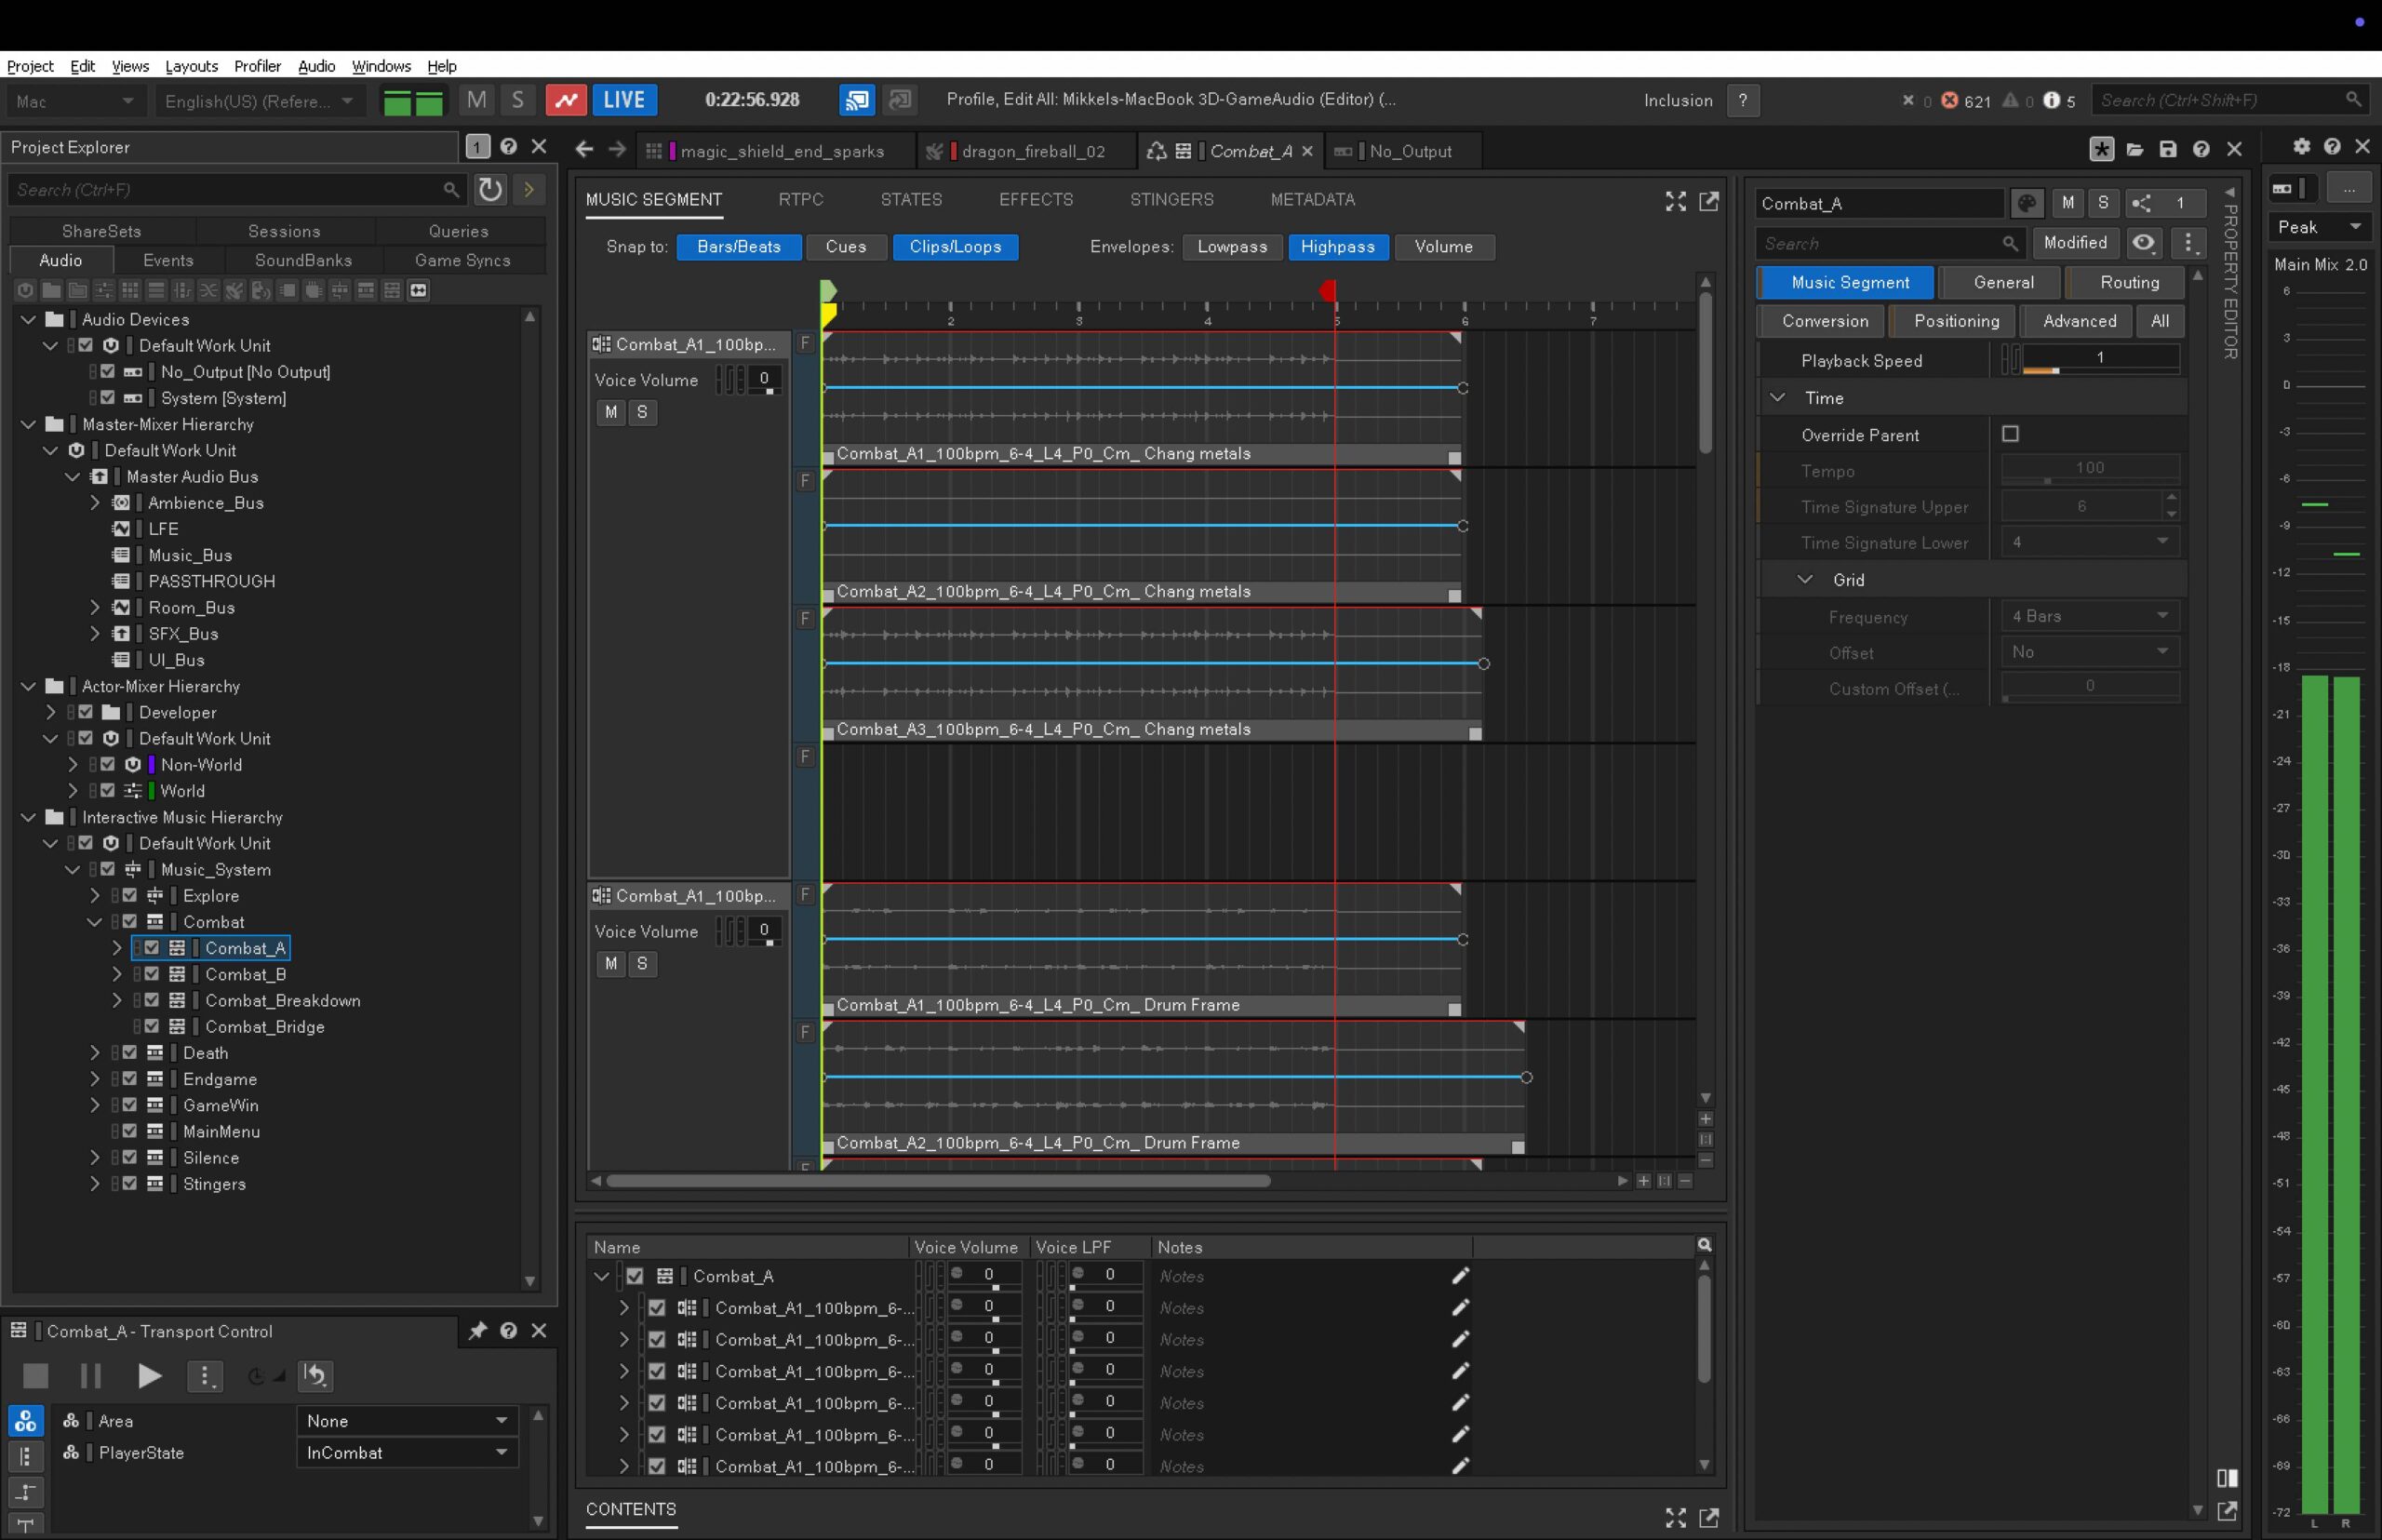Open the PlayerState InCombat dropdown
The height and width of the screenshot is (1540, 2382).
click(x=406, y=1452)
